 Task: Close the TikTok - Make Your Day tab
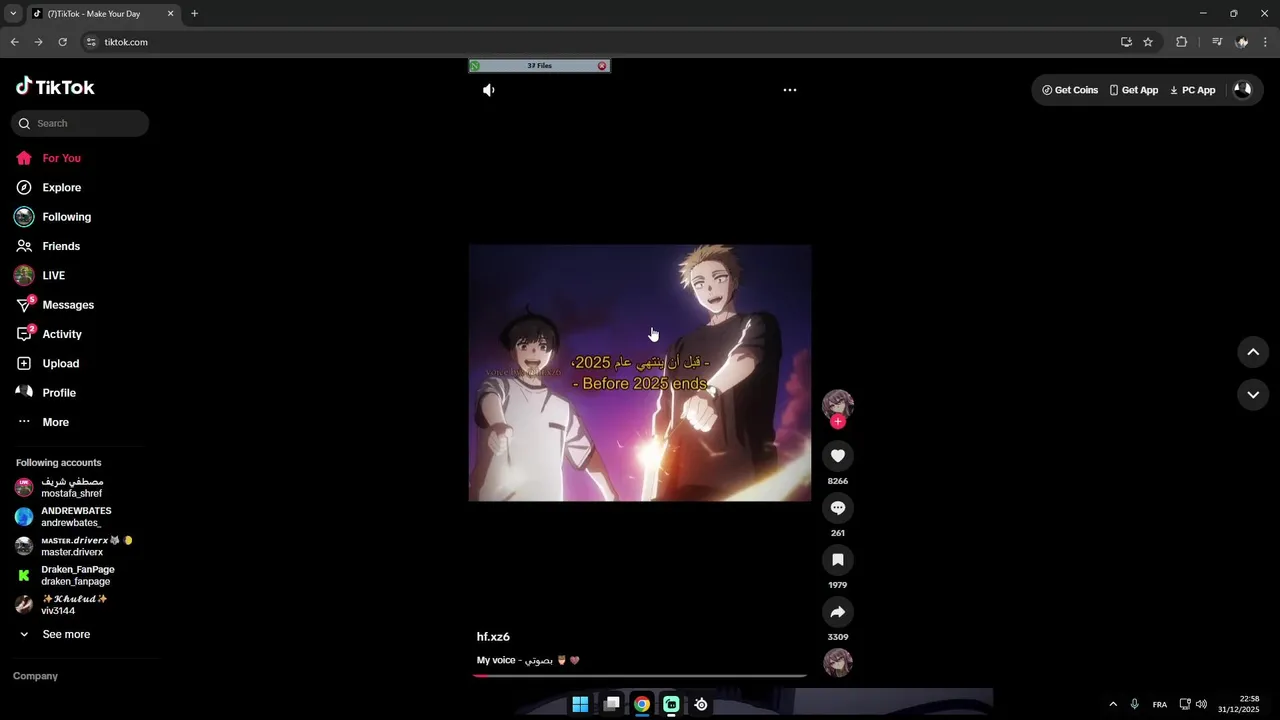(170, 14)
